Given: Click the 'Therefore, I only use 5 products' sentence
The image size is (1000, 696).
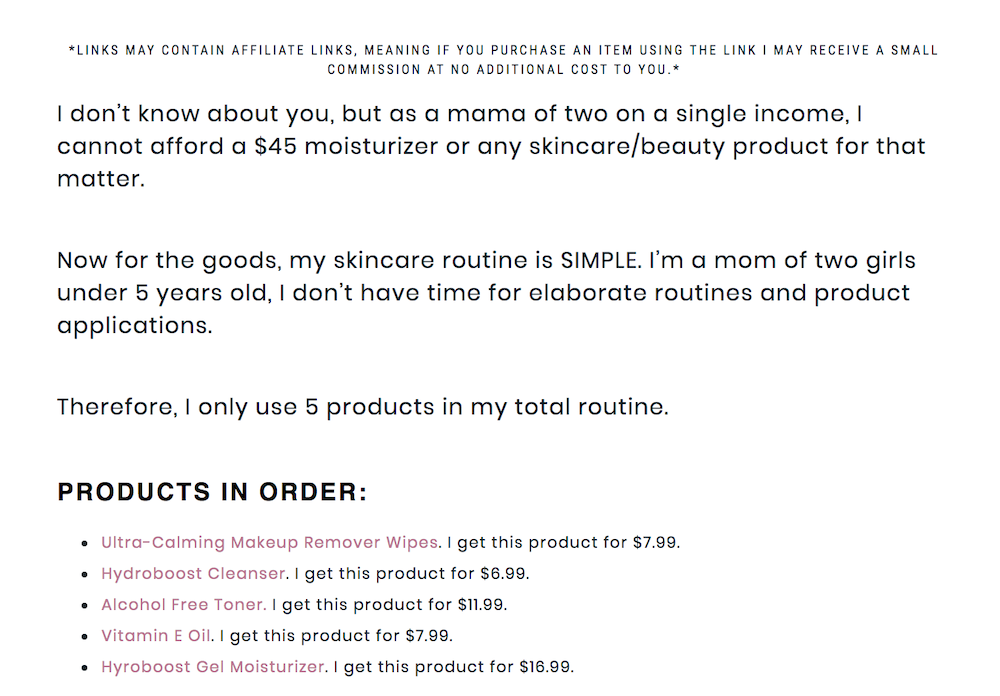Looking at the screenshot, I should [363, 407].
